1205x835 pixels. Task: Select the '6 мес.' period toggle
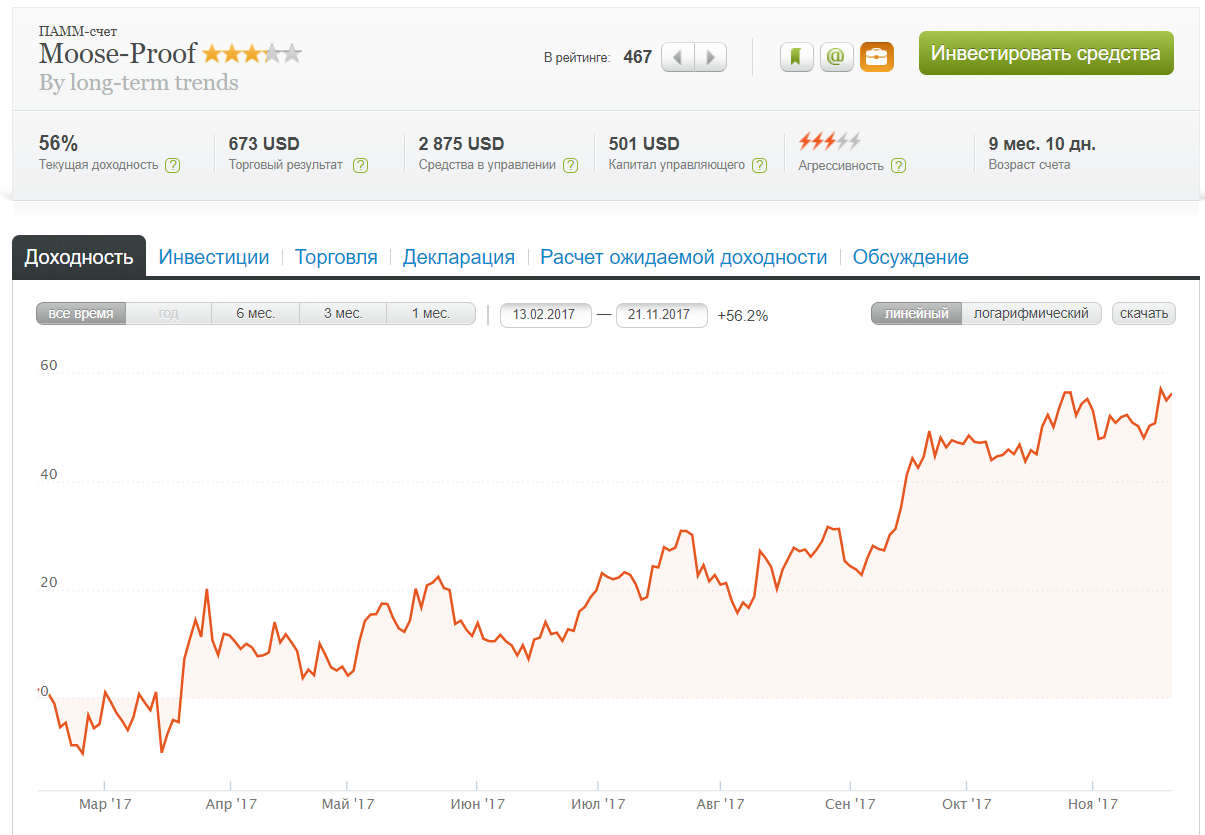click(255, 314)
